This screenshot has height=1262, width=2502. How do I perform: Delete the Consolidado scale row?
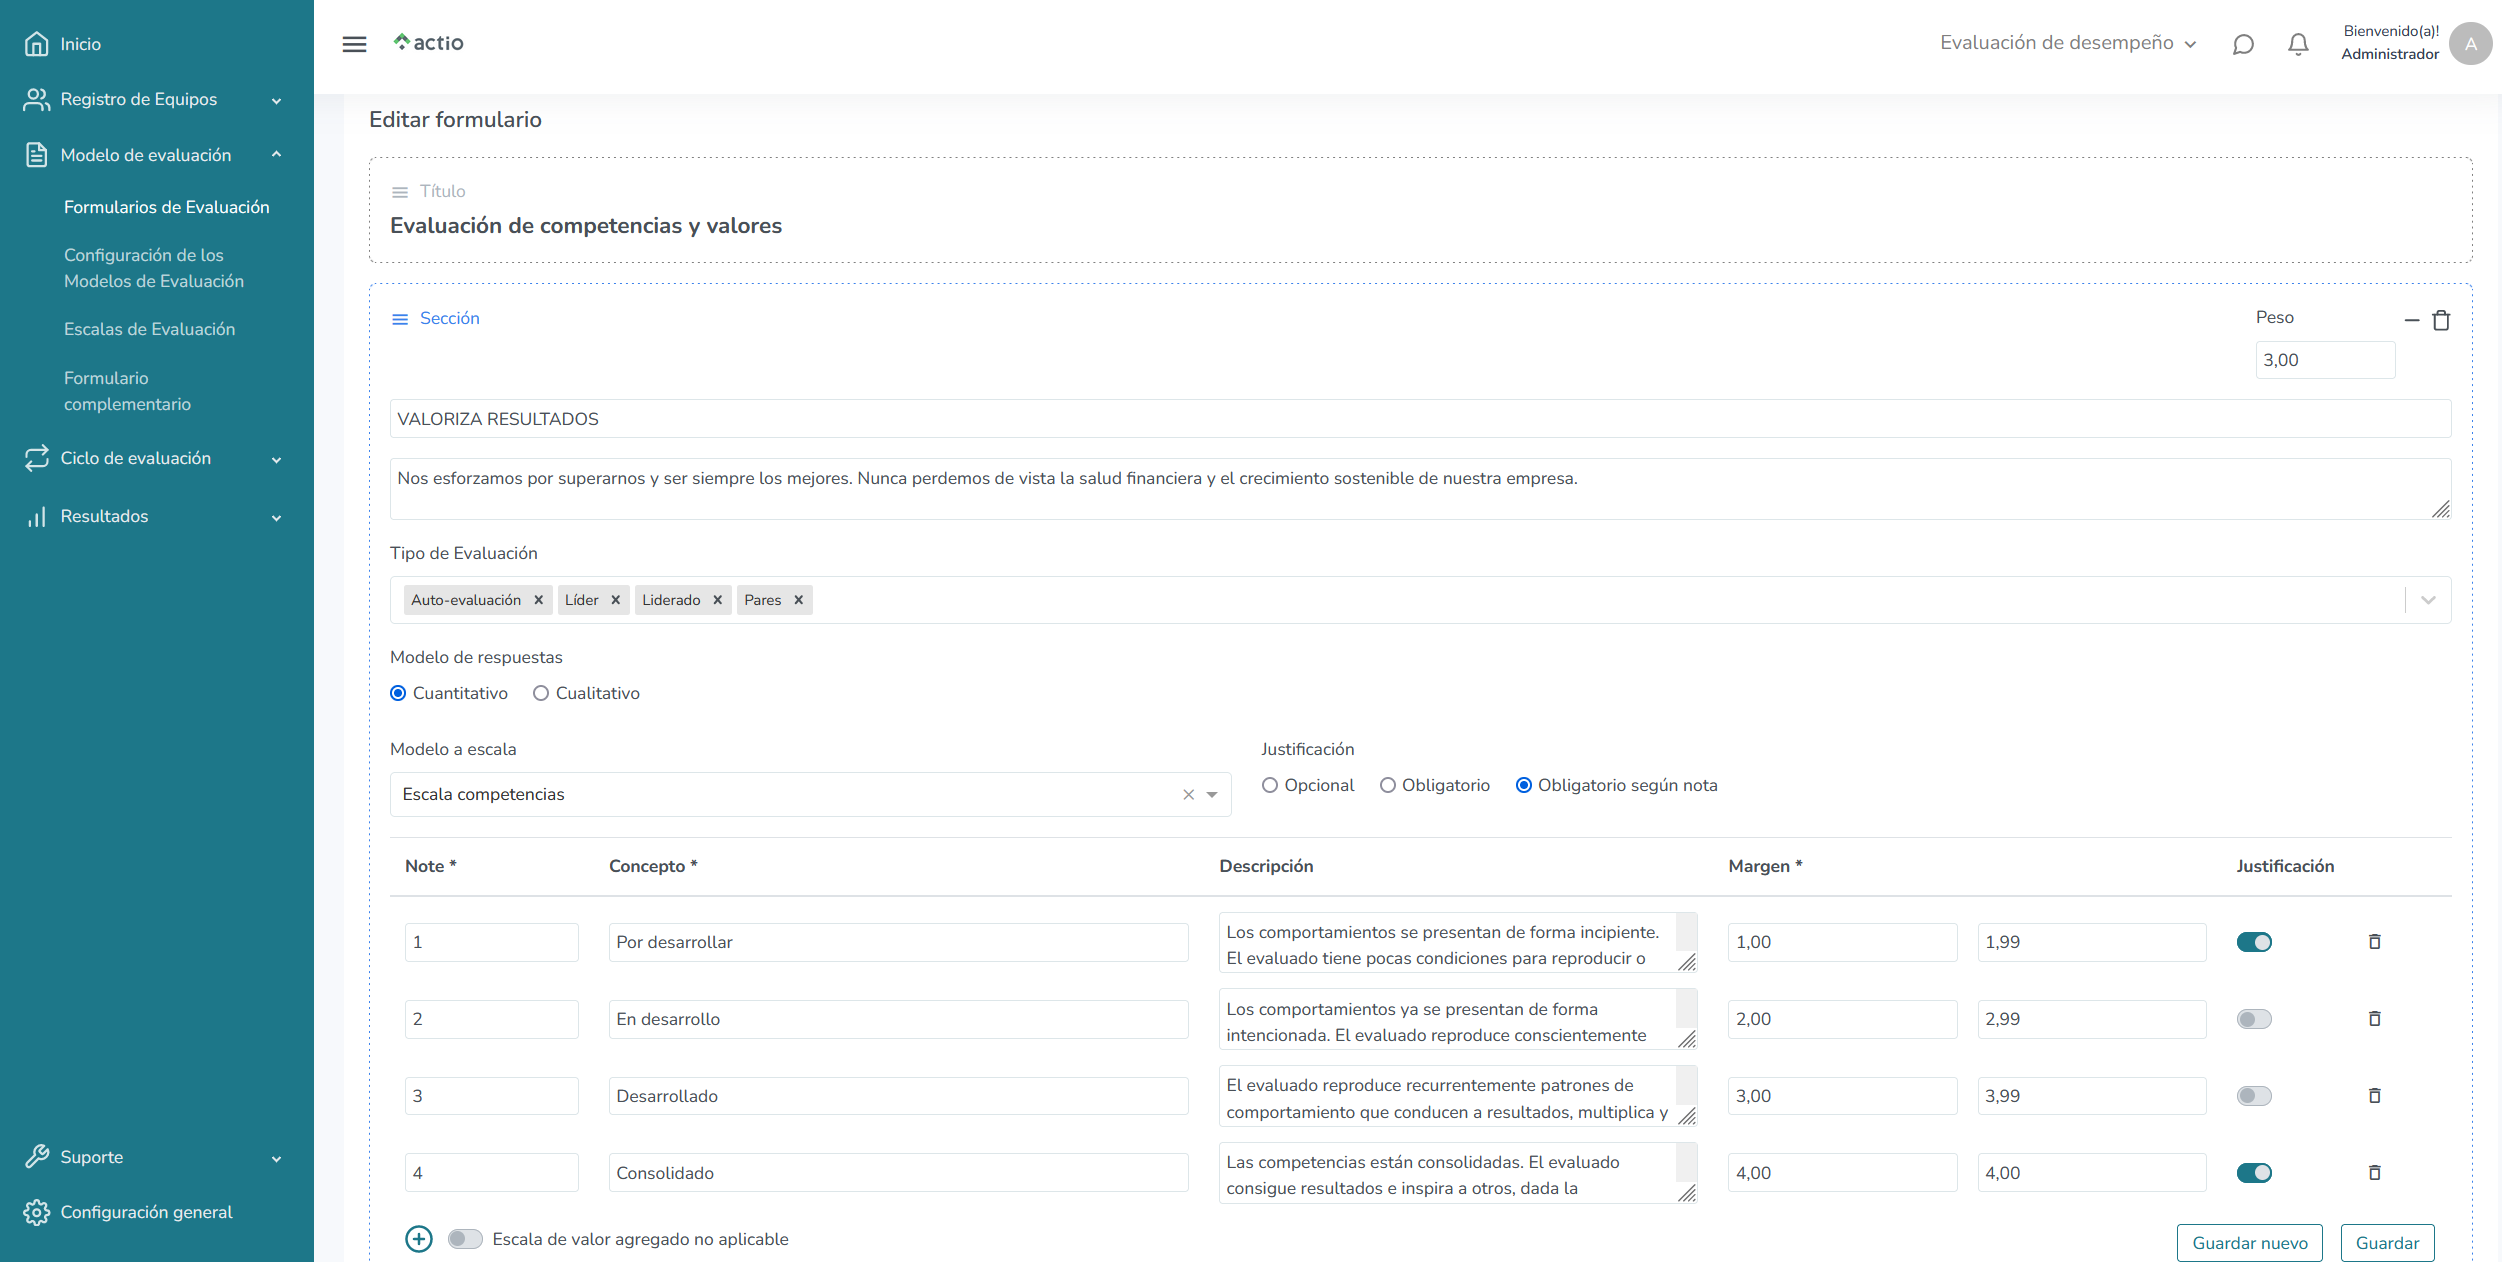(2375, 1172)
